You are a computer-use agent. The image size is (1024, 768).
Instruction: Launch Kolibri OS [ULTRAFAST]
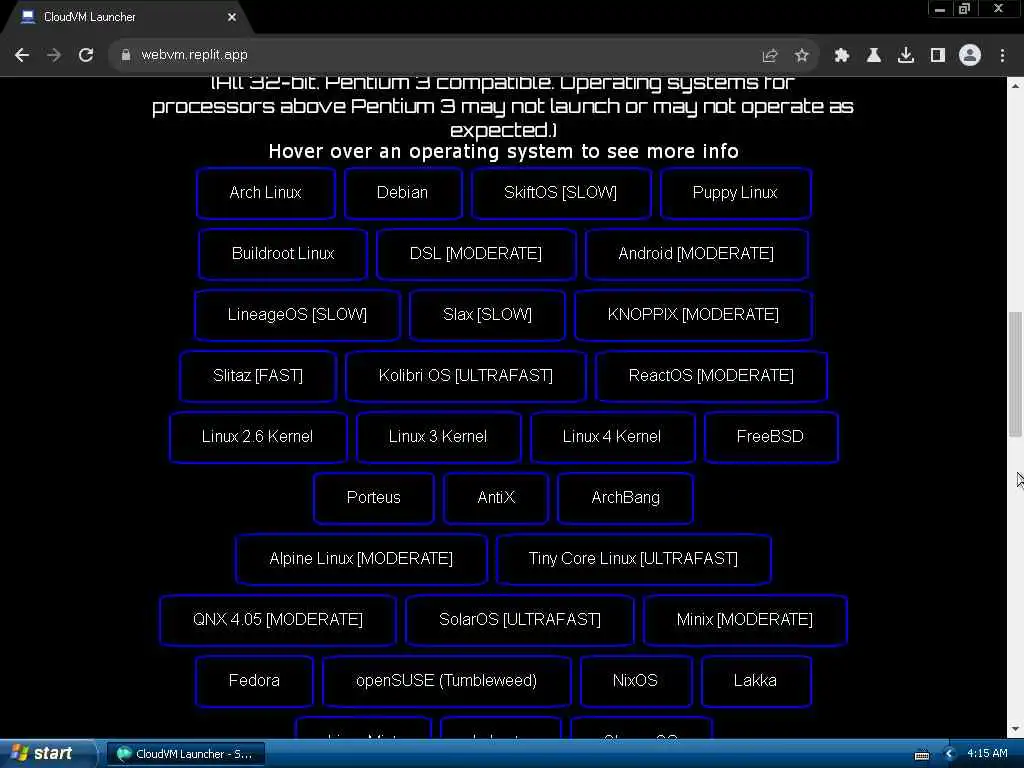click(466, 376)
